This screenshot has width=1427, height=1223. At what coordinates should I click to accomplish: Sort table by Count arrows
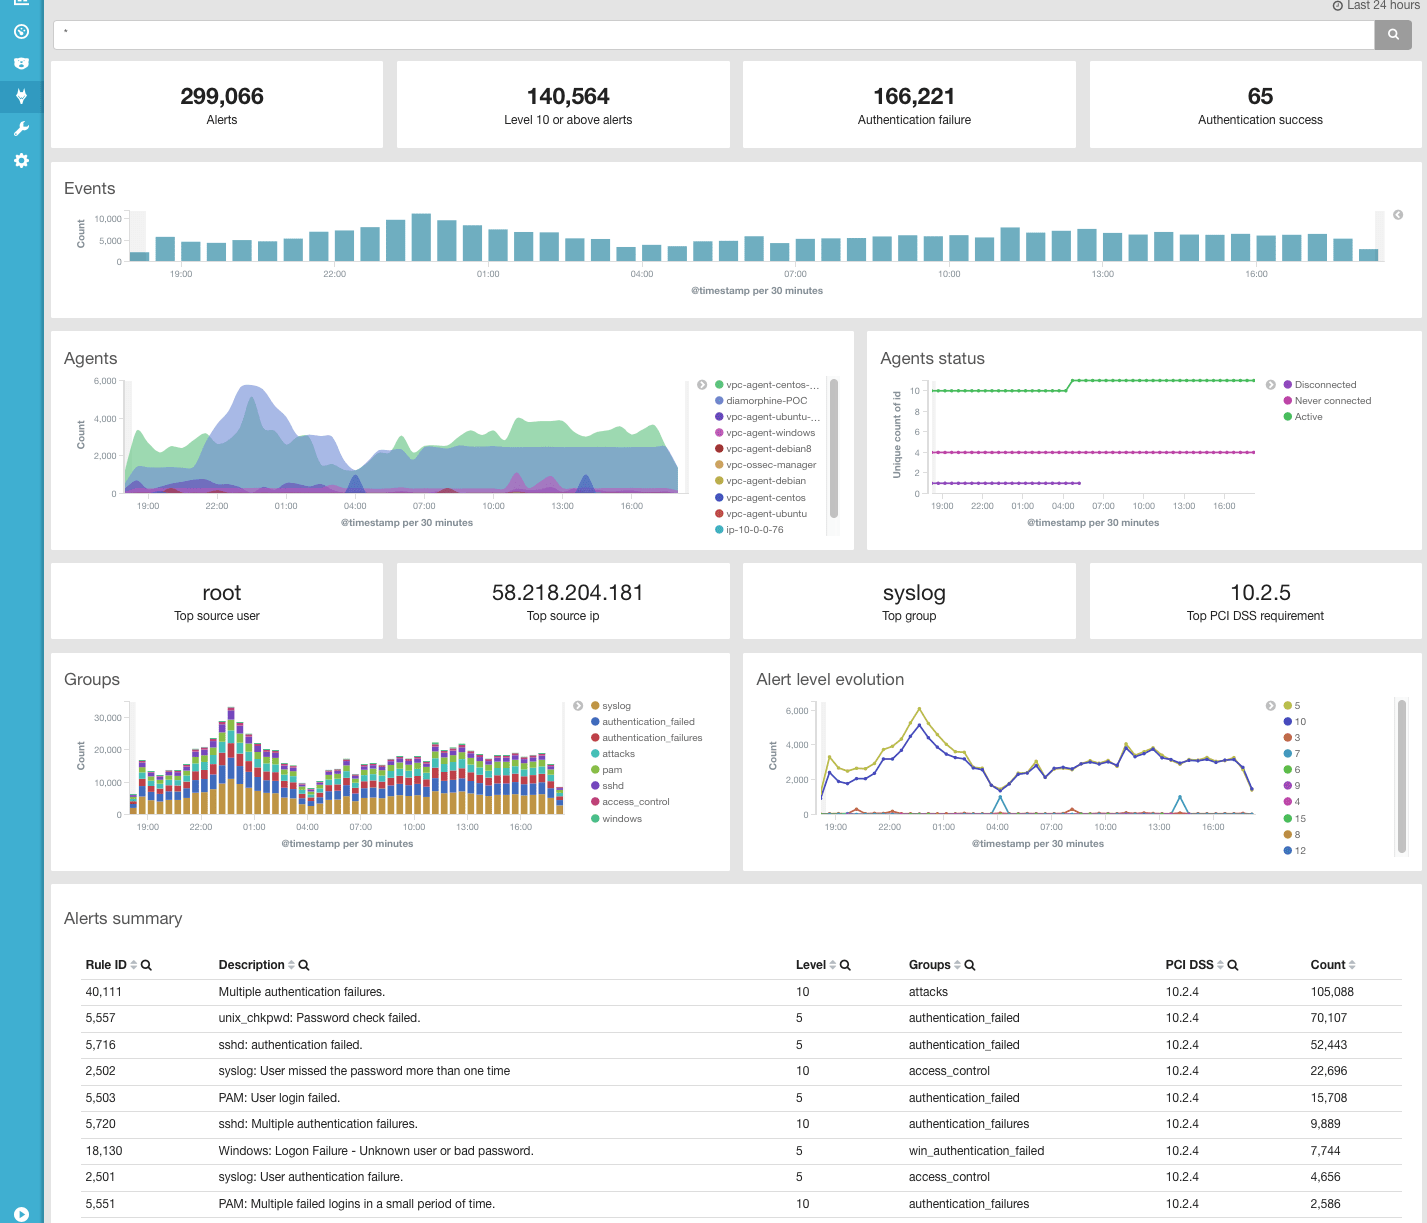point(1352,965)
